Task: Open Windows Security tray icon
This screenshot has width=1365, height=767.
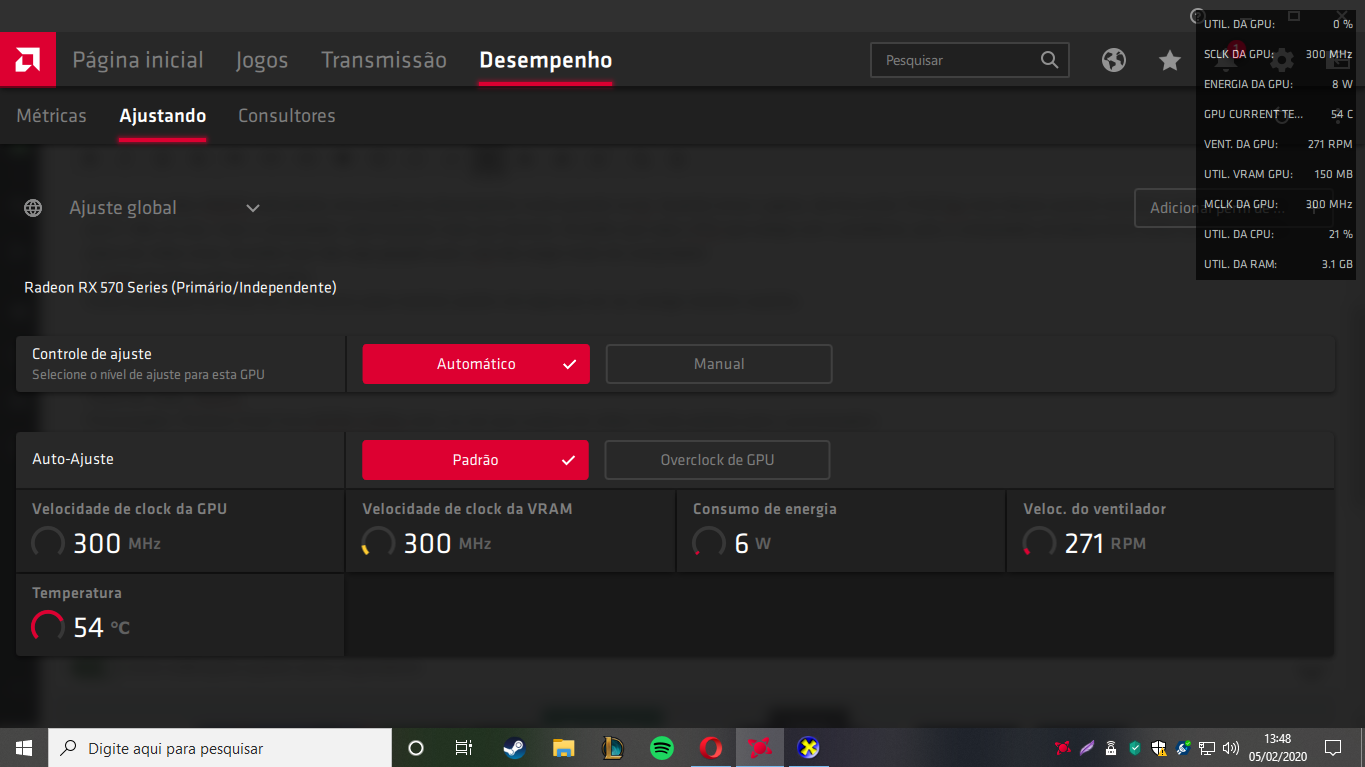Action: point(1159,748)
